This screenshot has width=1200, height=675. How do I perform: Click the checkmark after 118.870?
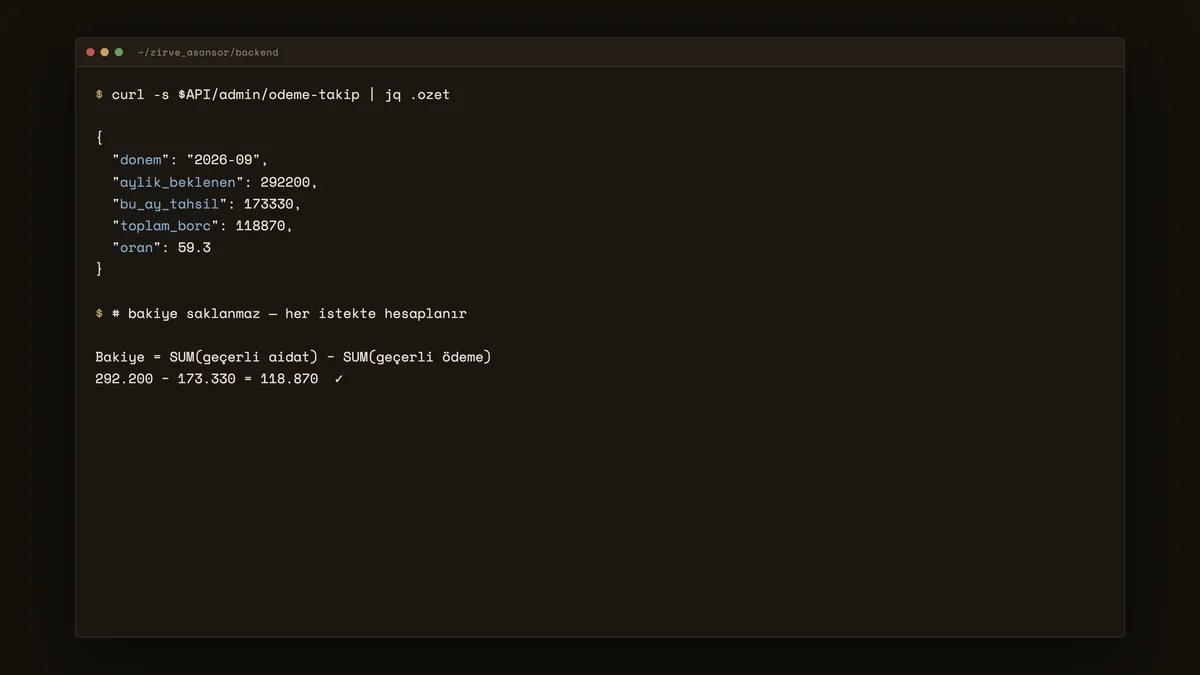point(339,379)
